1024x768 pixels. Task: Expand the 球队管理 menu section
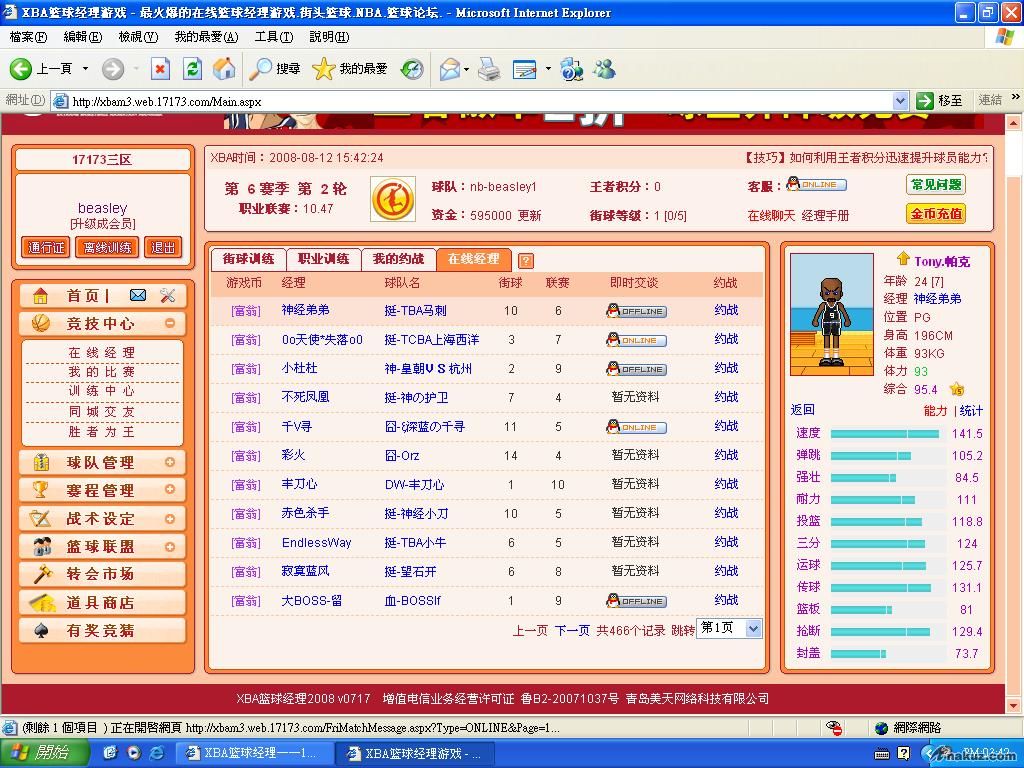coord(170,462)
